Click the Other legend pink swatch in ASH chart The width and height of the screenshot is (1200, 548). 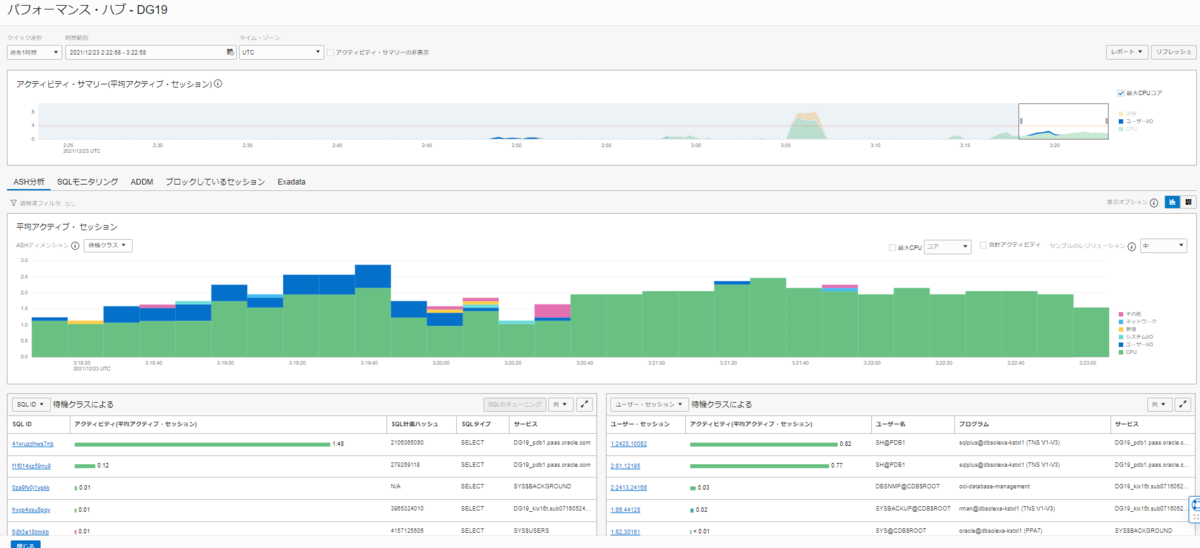pos(1121,314)
